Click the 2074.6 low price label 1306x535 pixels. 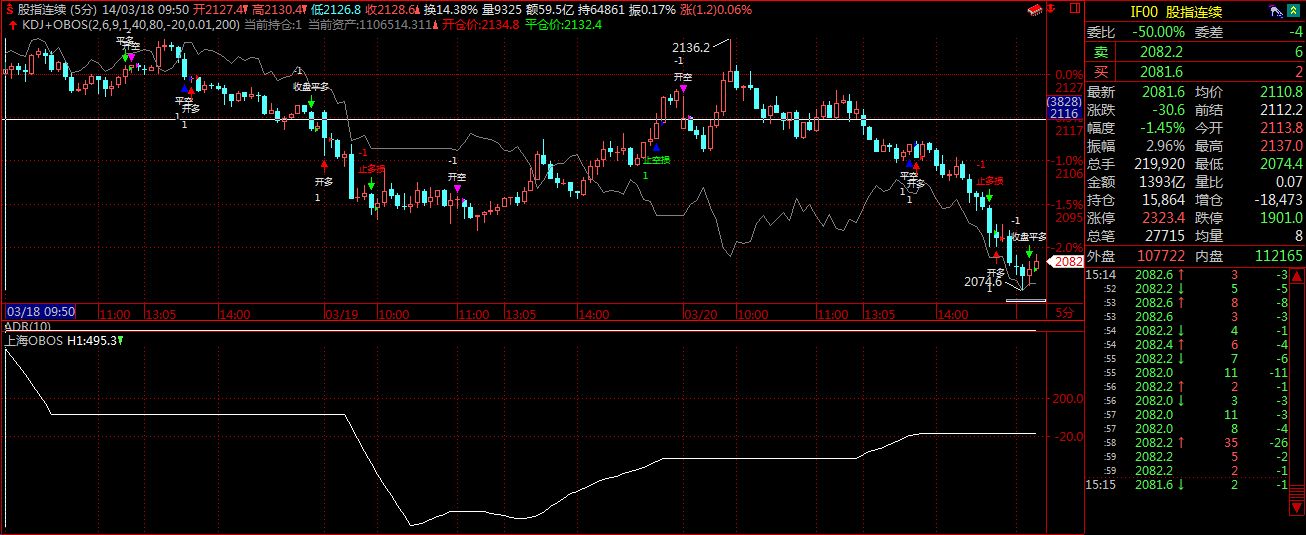pos(982,282)
